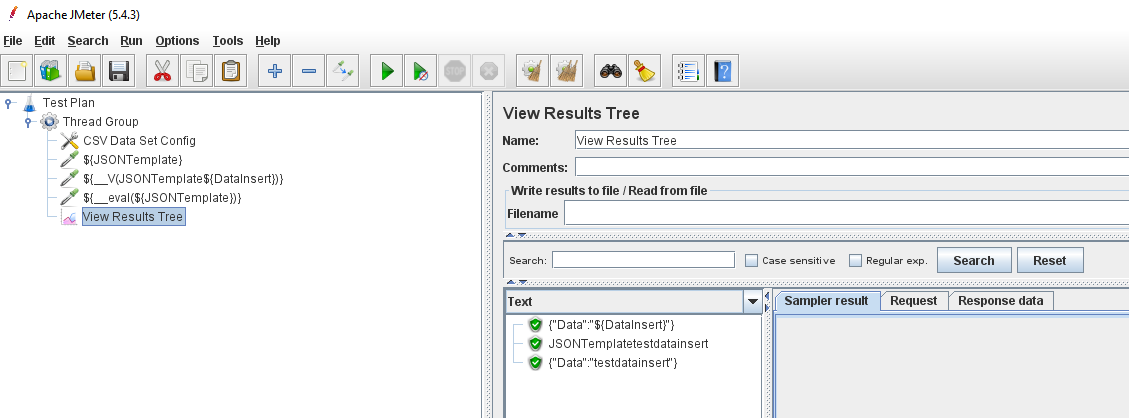This screenshot has height=418, width=1129.
Task: Open the Function Helper list icon
Action: 688,71
